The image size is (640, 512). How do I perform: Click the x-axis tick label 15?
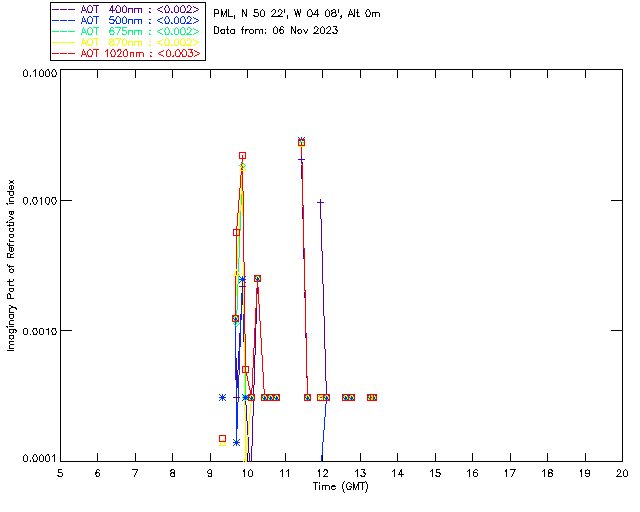tap(435, 473)
